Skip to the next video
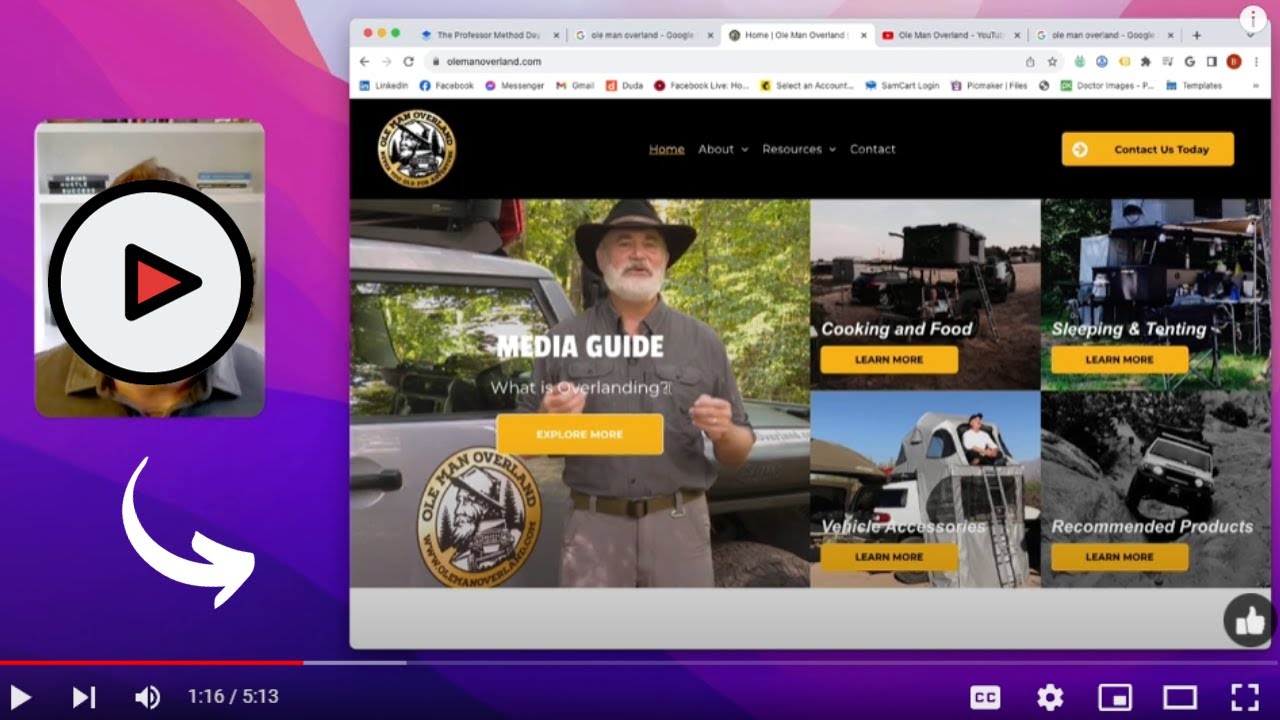Viewport: 1280px width, 720px height. (x=84, y=697)
